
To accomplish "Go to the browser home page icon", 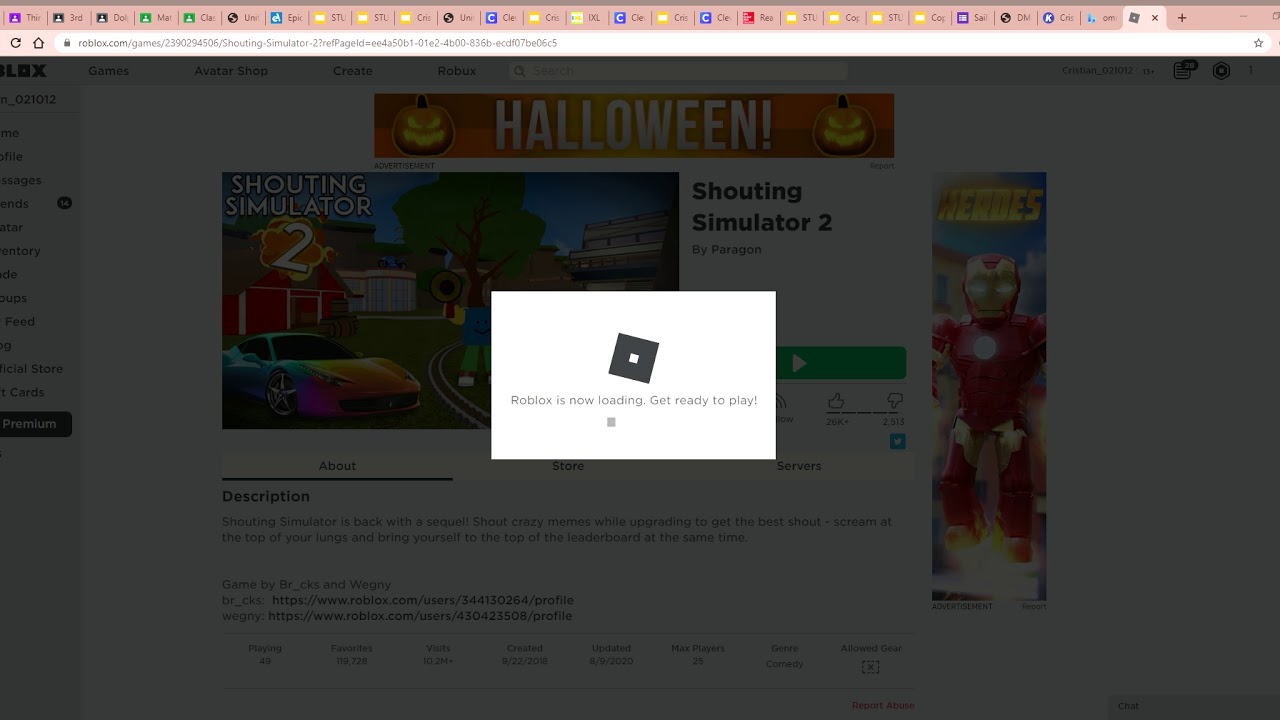I will coord(39,43).
